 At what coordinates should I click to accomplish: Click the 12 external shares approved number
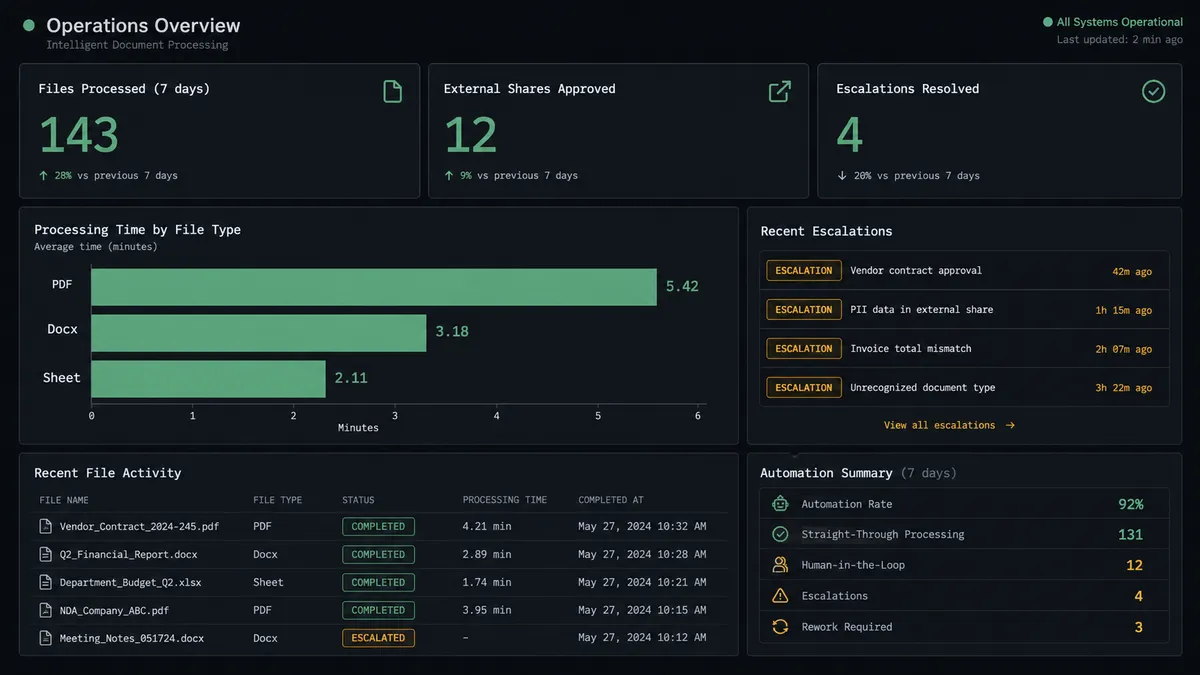(470, 135)
